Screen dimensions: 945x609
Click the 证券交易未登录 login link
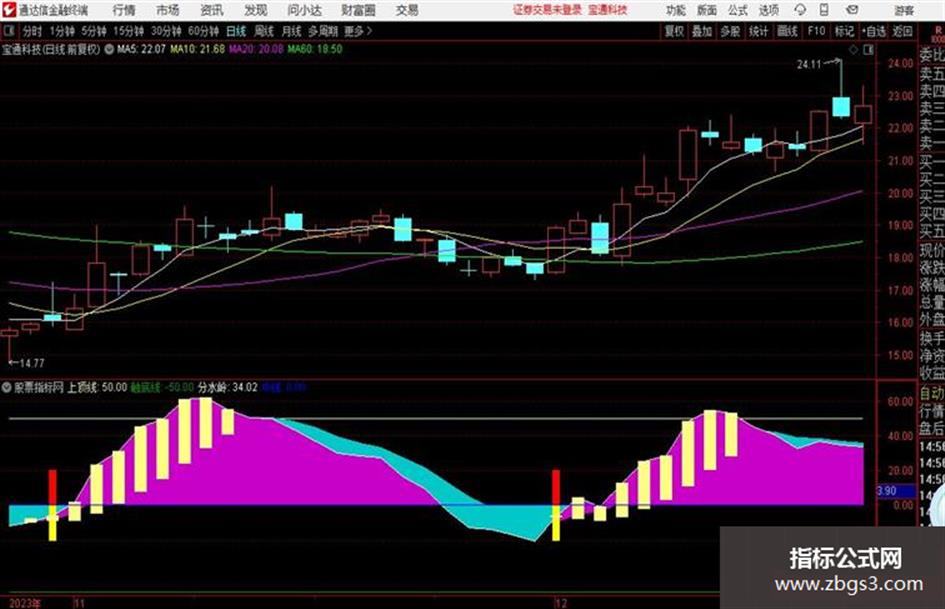tap(547, 10)
